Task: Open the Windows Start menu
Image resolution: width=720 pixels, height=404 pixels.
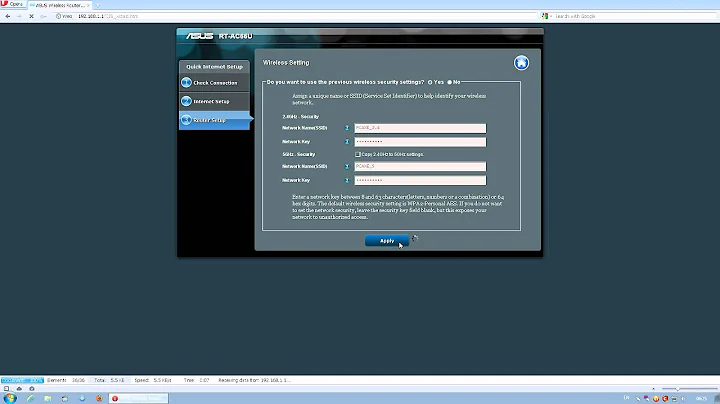Action: 10,398
